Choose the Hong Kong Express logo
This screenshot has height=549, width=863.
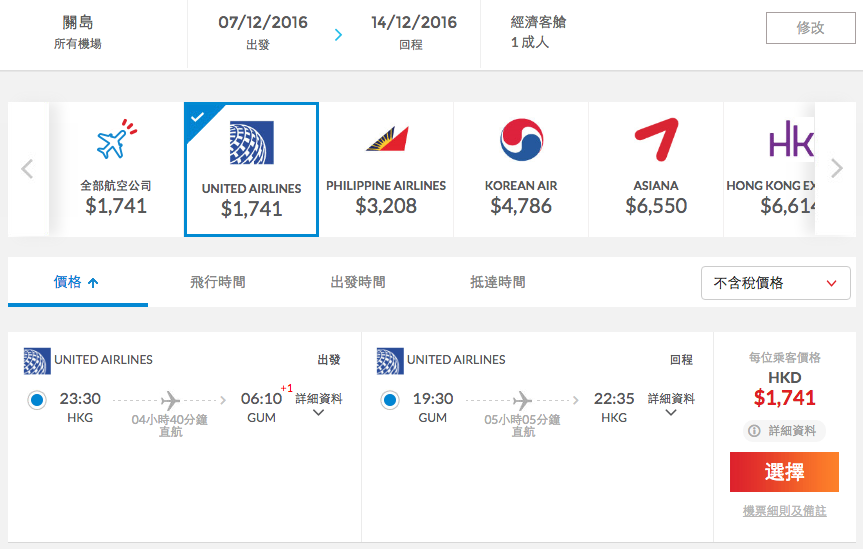click(791, 139)
